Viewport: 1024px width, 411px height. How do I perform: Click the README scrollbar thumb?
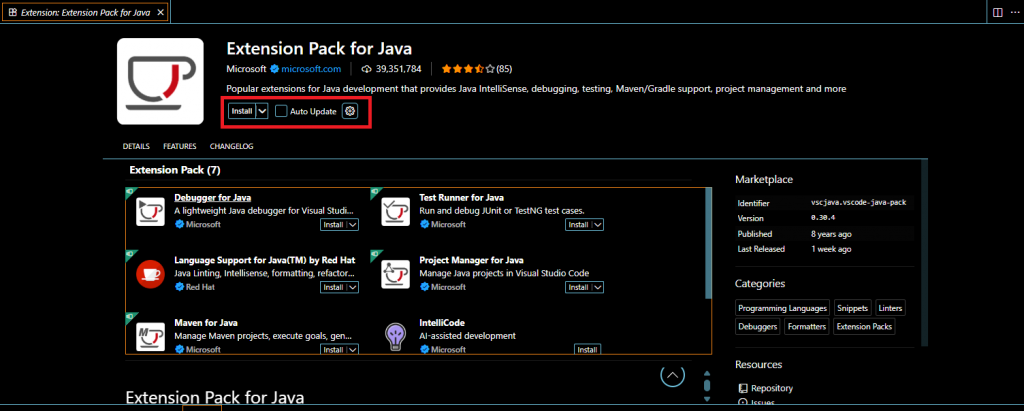click(x=707, y=386)
